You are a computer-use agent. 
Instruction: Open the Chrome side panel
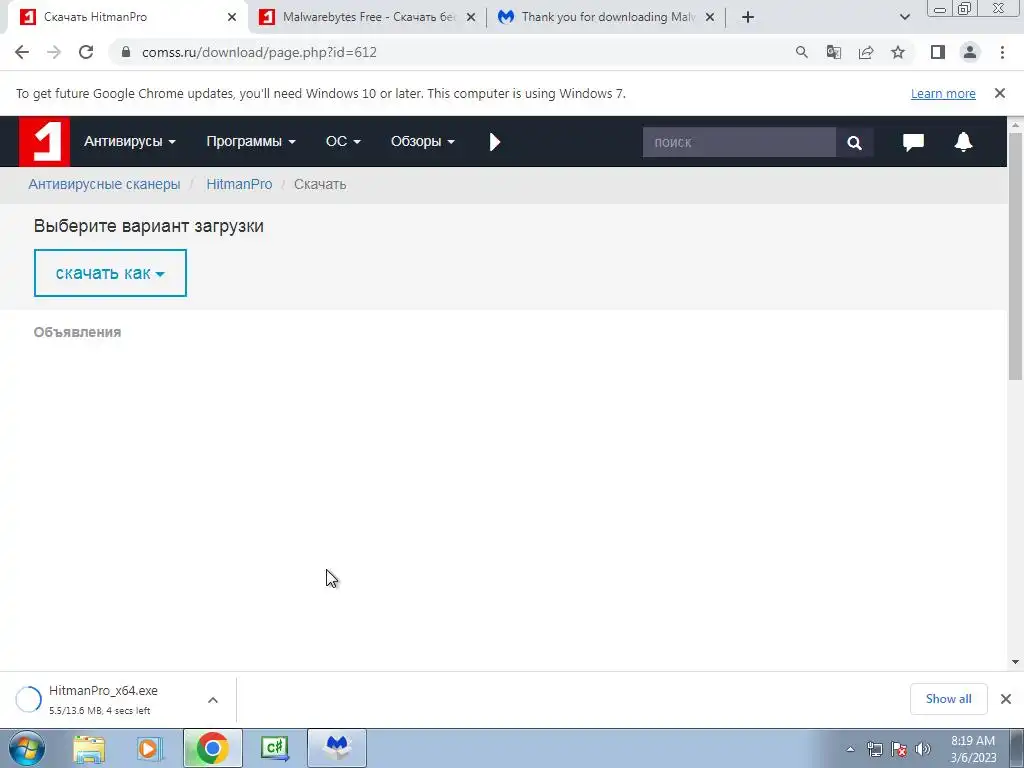click(x=938, y=52)
